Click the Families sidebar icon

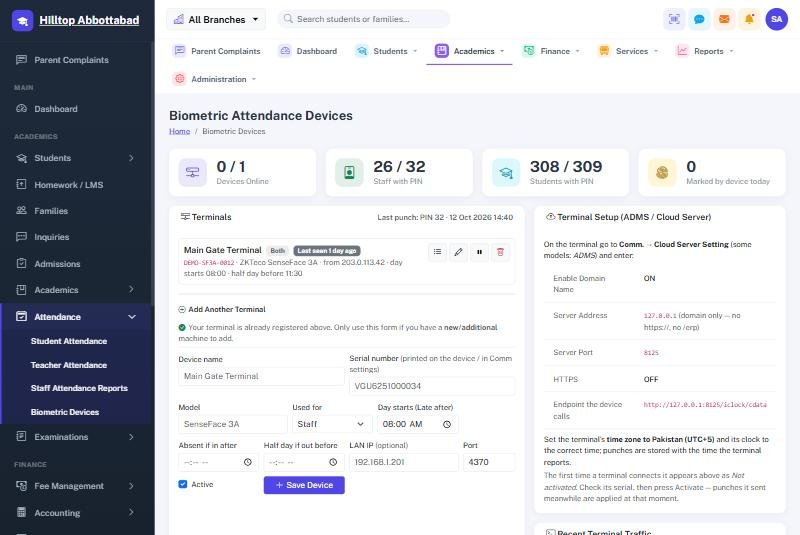[21, 210]
